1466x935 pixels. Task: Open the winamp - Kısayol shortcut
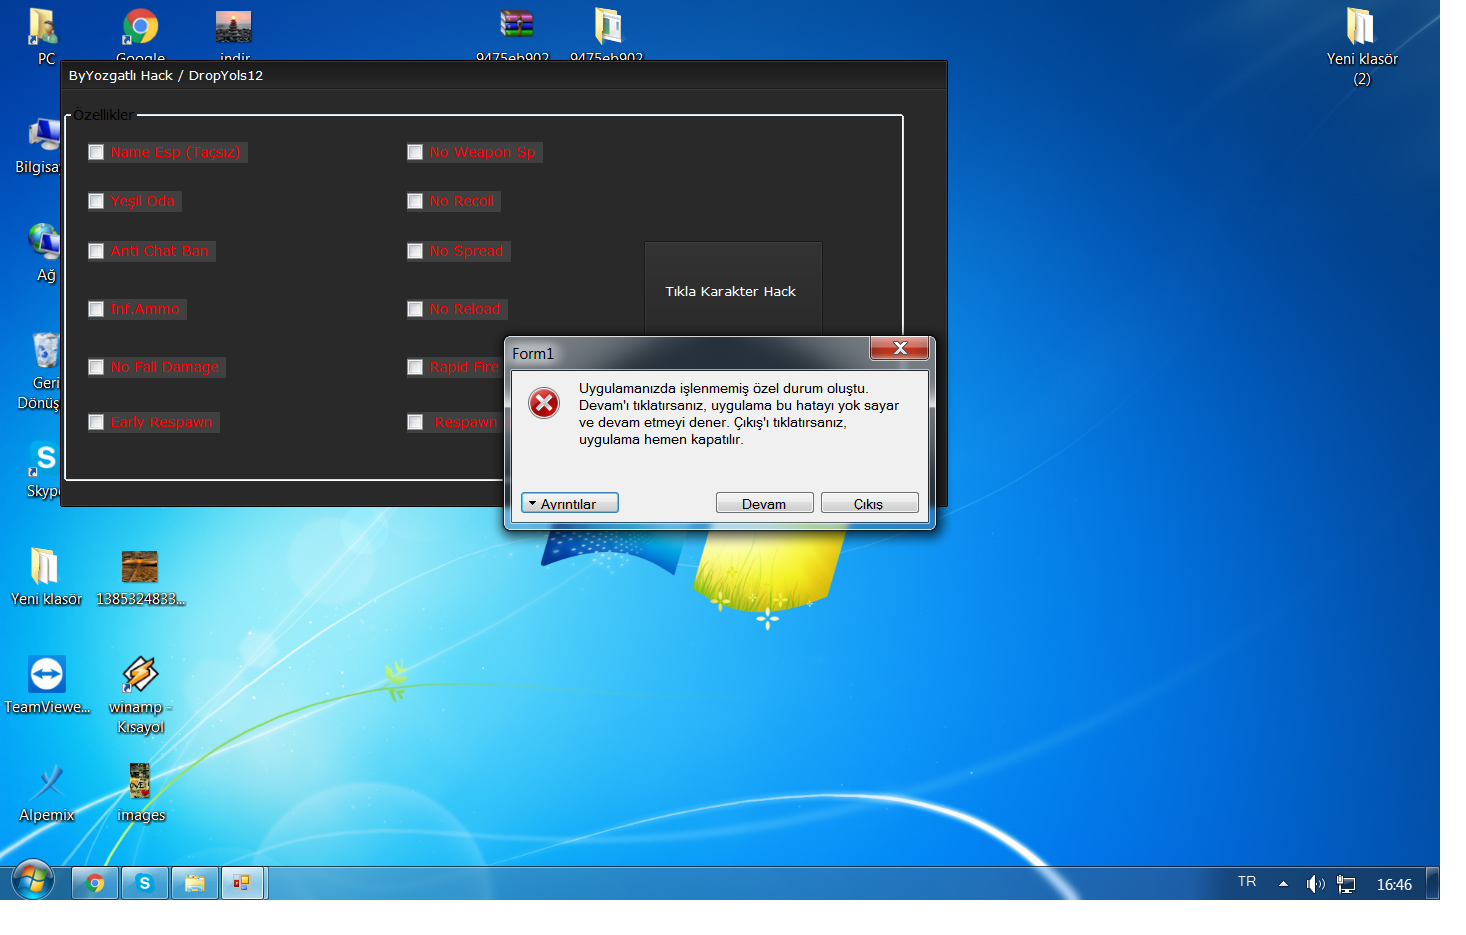tap(140, 694)
